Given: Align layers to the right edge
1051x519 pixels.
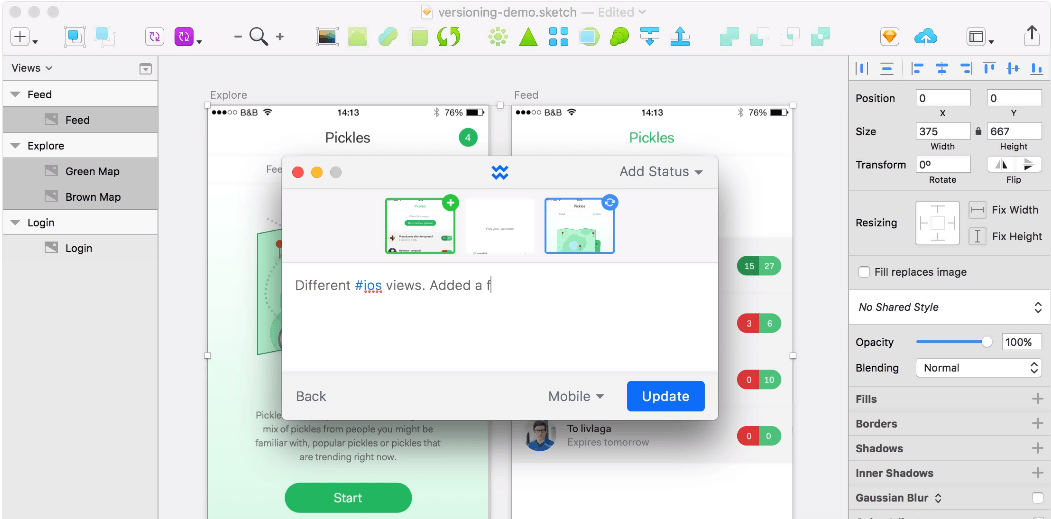Looking at the screenshot, I should [x=965, y=68].
